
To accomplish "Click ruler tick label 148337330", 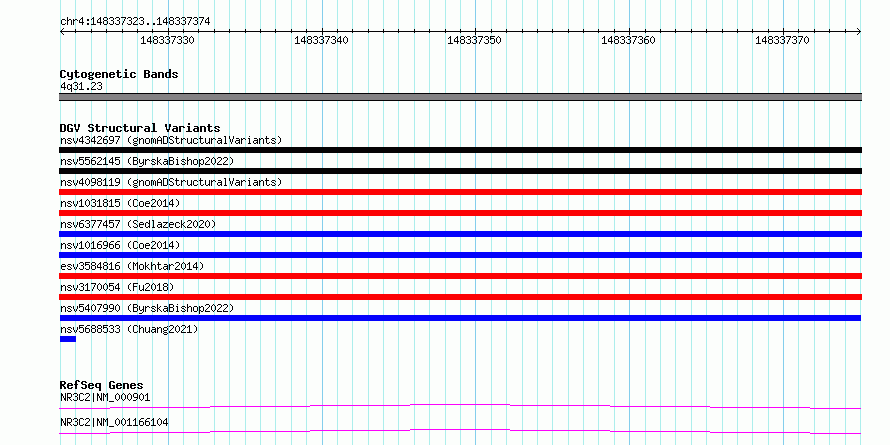I will point(167,40).
